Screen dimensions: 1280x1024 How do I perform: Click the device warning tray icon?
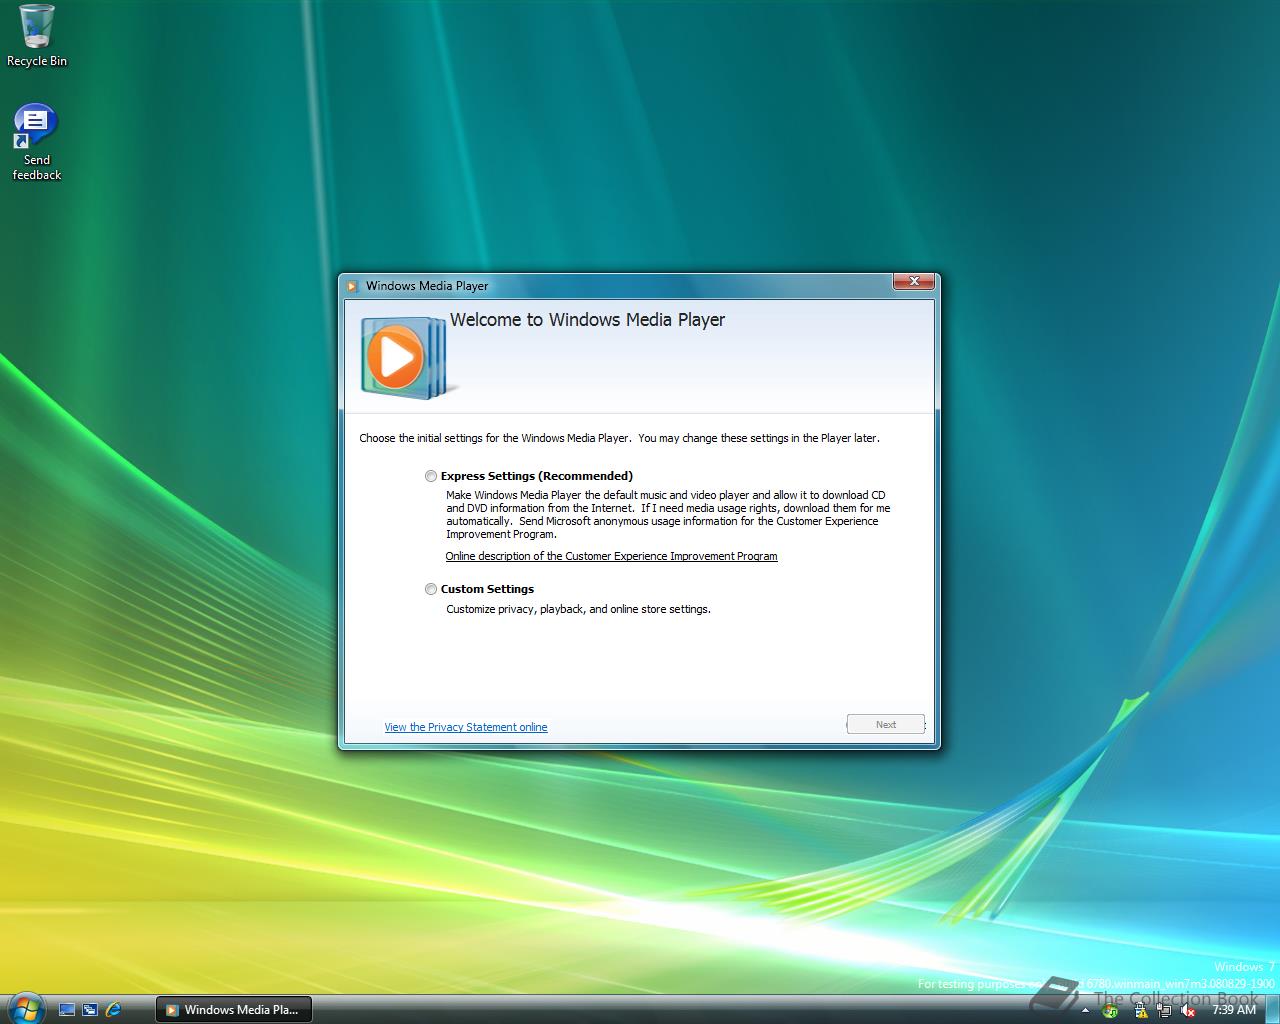click(1142, 1011)
